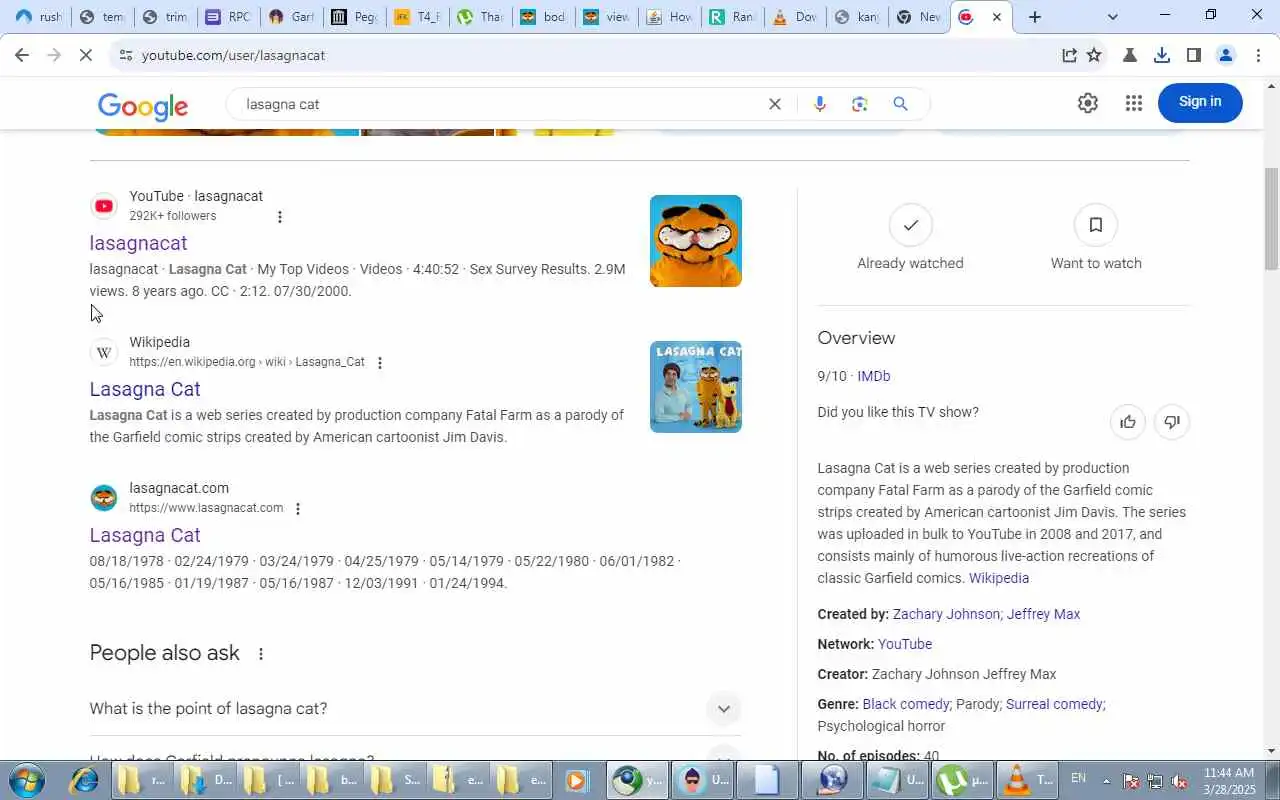This screenshot has width=1280, height=800.
Task: Open the Windows Start button
Action: point(27,780)
